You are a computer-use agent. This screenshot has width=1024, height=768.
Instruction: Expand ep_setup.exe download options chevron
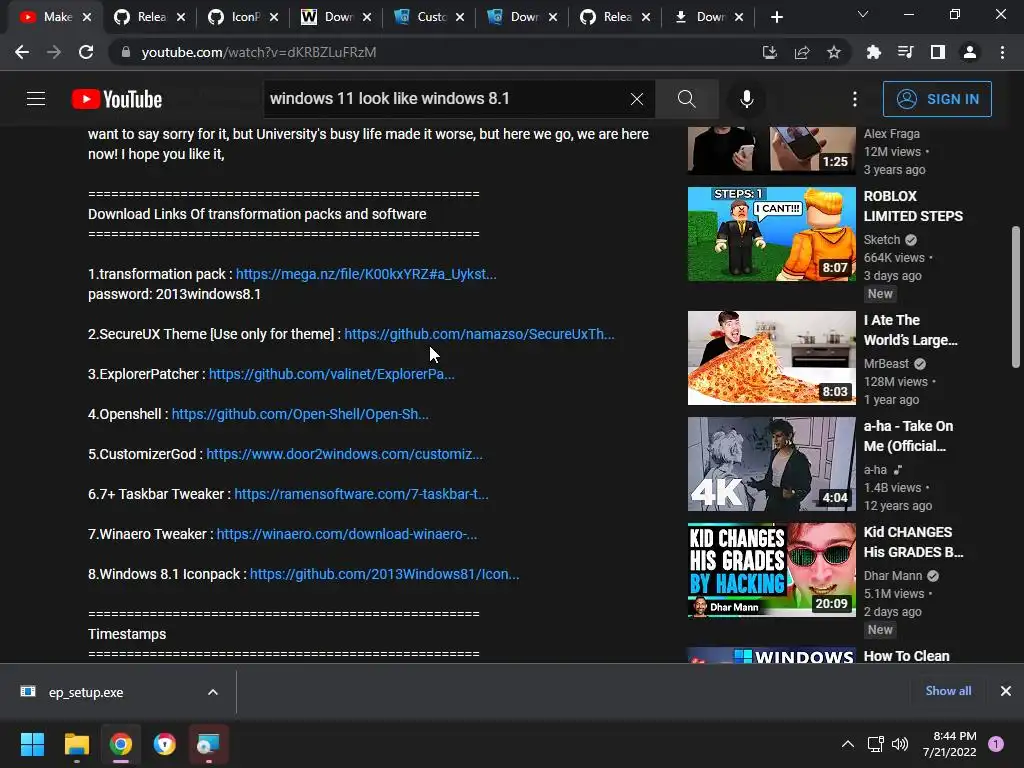click(x=213, y=692)
